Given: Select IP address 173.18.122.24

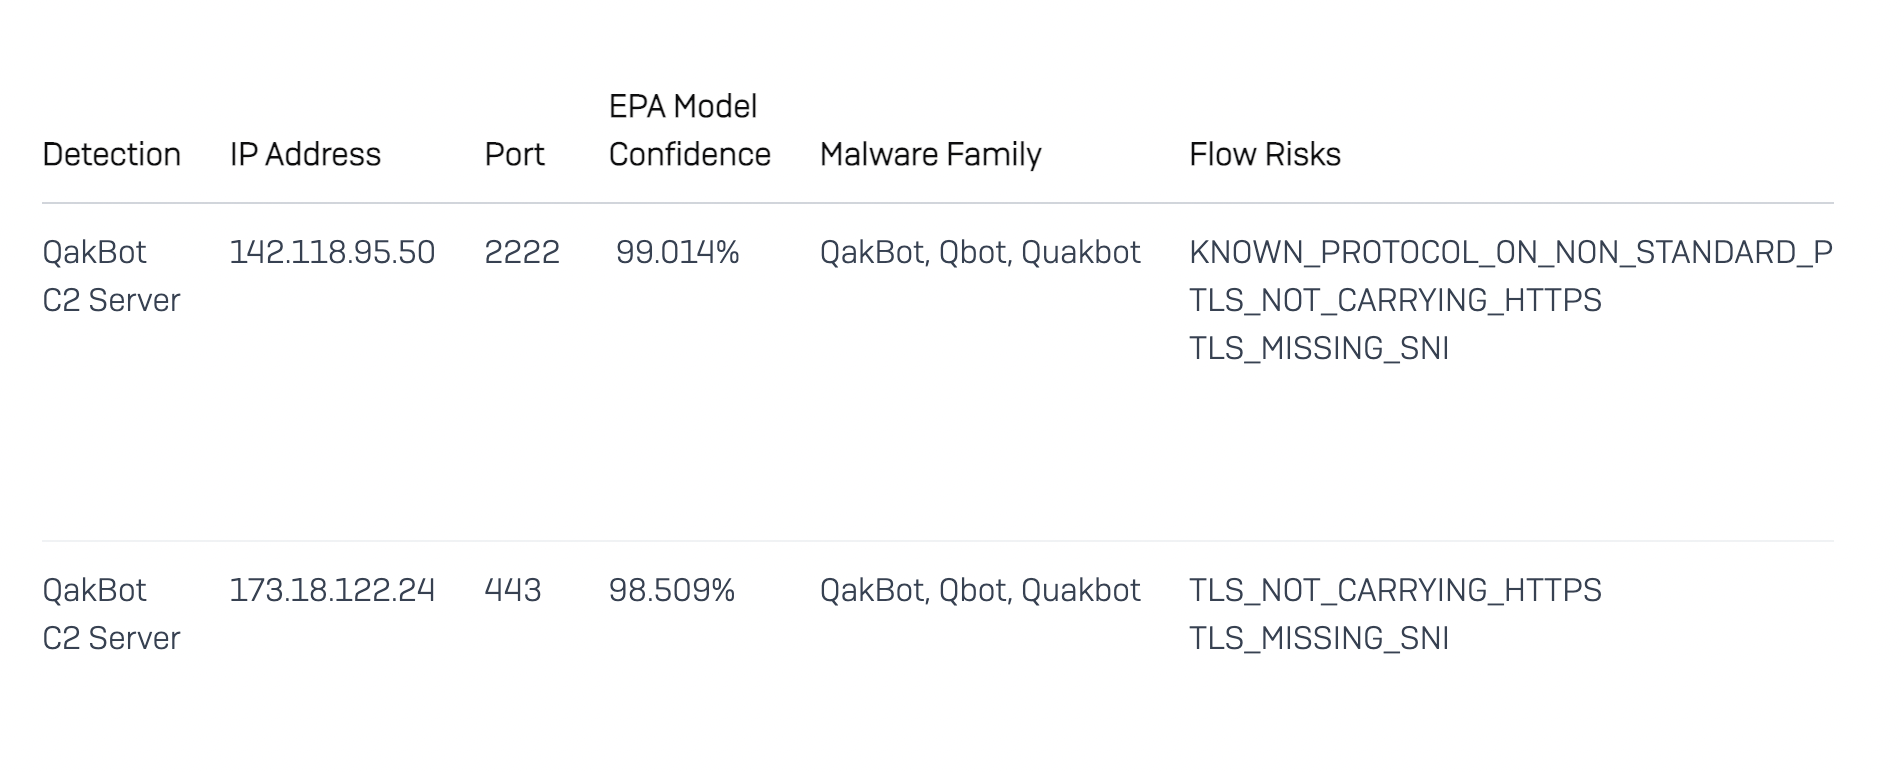Looking at the screenshot, I should 332,590.
